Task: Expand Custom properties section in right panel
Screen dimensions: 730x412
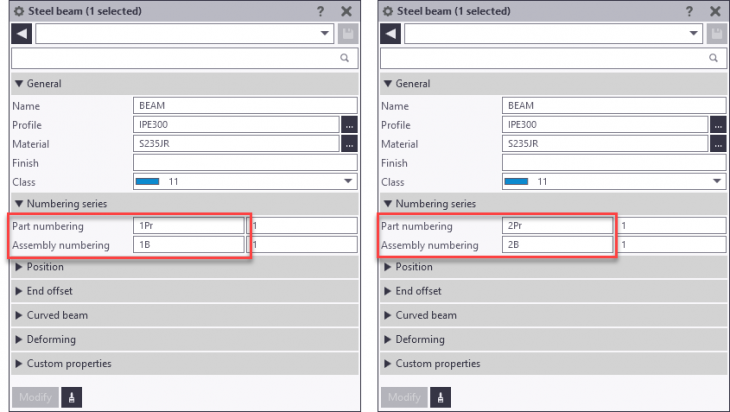Action: (x=554, y=364)
